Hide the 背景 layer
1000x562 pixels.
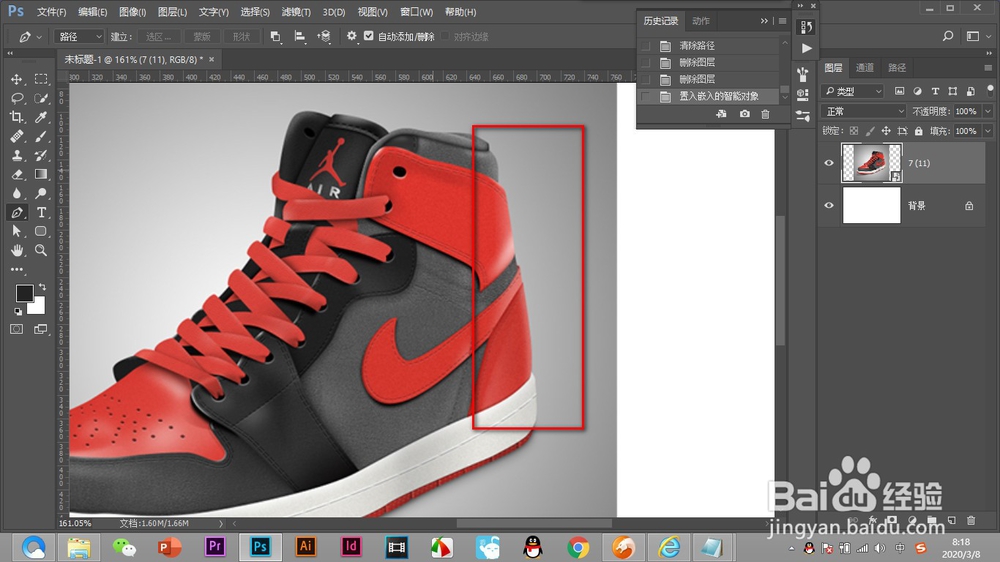[829, 205]
